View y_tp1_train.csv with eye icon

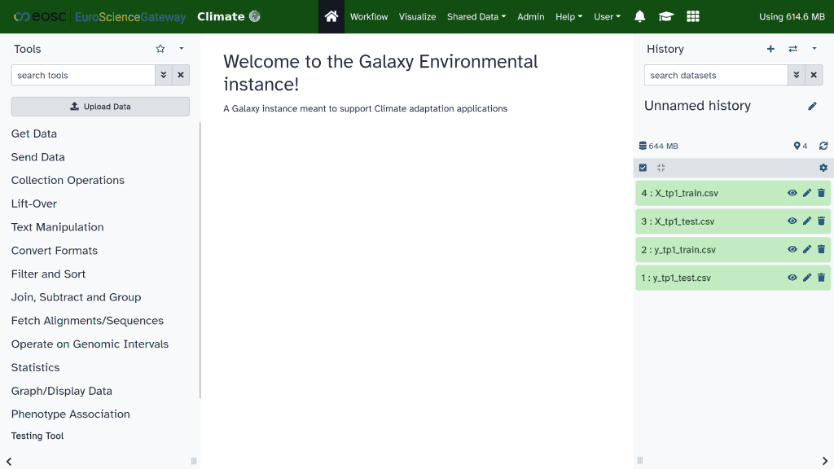pos(792,249)
